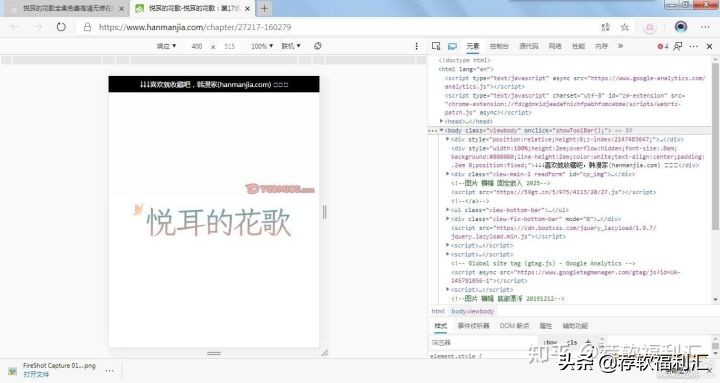The height and width of the screenshot is (383, 720).
Task: Show more DevTools tabs chevron
Action: coord(620,46)
